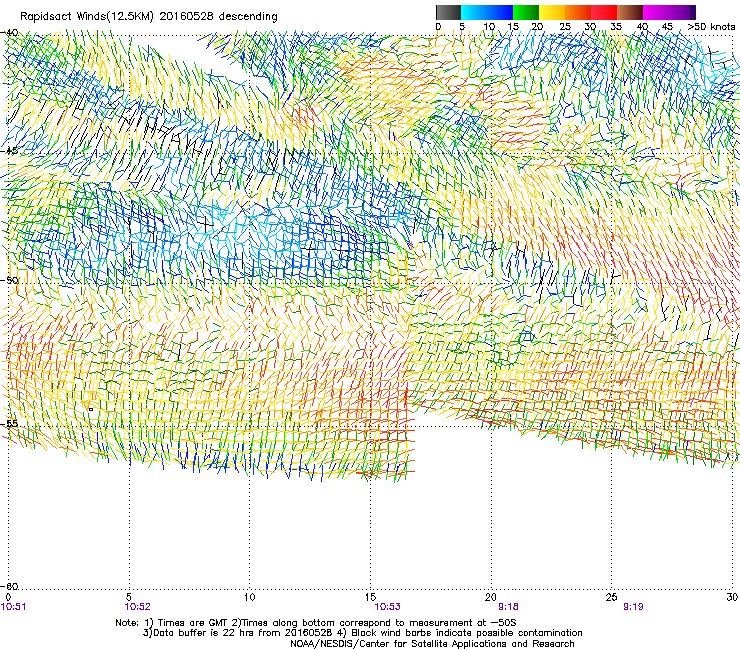
Task: Click the '-50' latitude axis label
Action: pos(10,280)
